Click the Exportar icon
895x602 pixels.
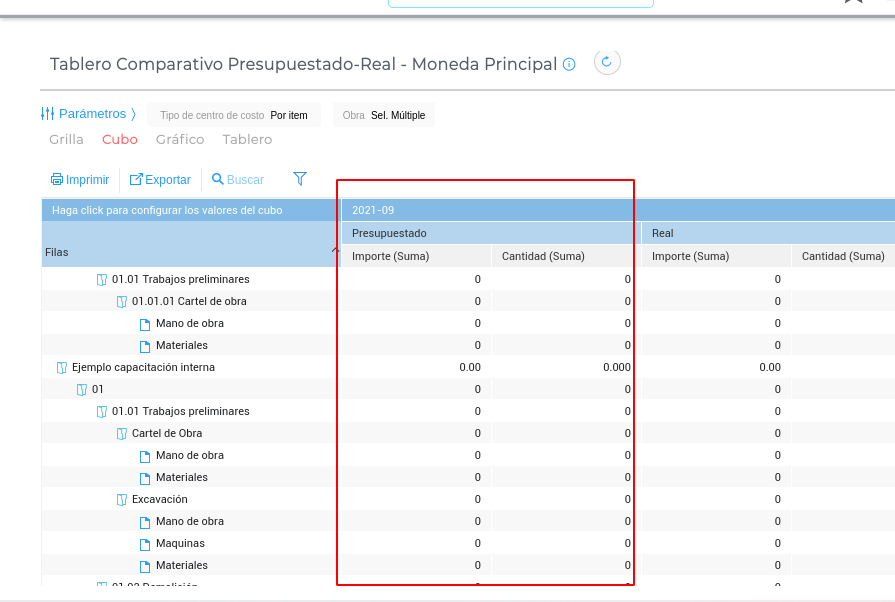pos(136,180)
